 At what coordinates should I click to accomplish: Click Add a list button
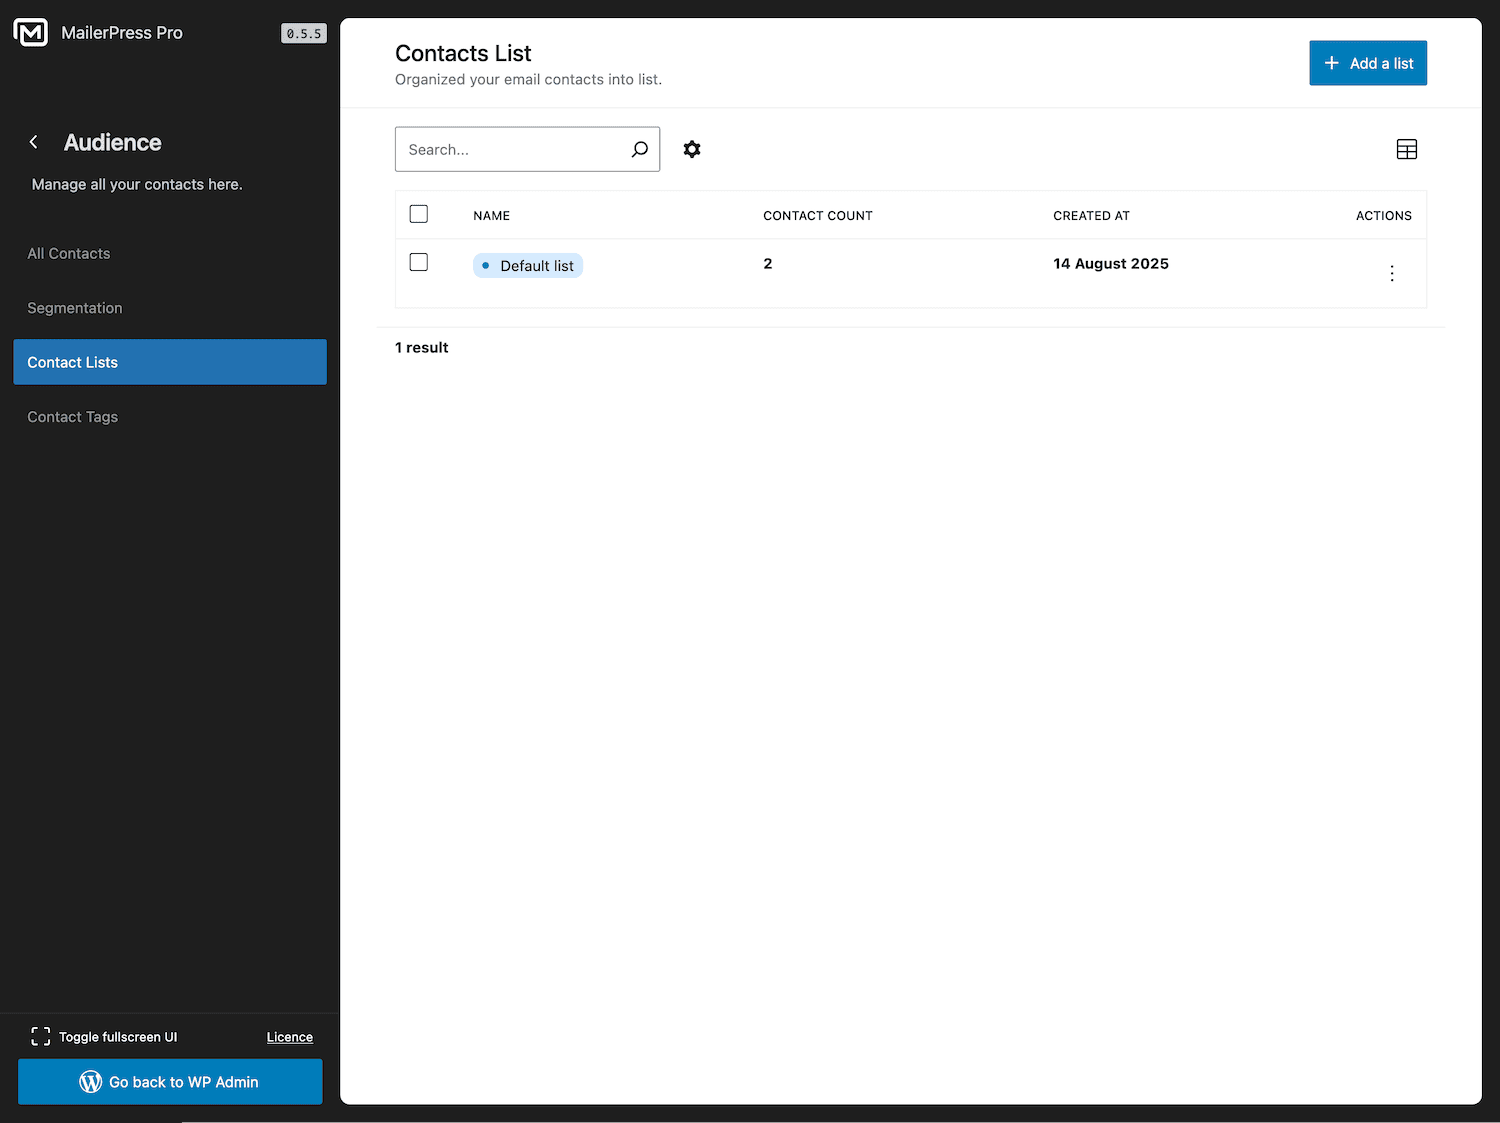1367,63
